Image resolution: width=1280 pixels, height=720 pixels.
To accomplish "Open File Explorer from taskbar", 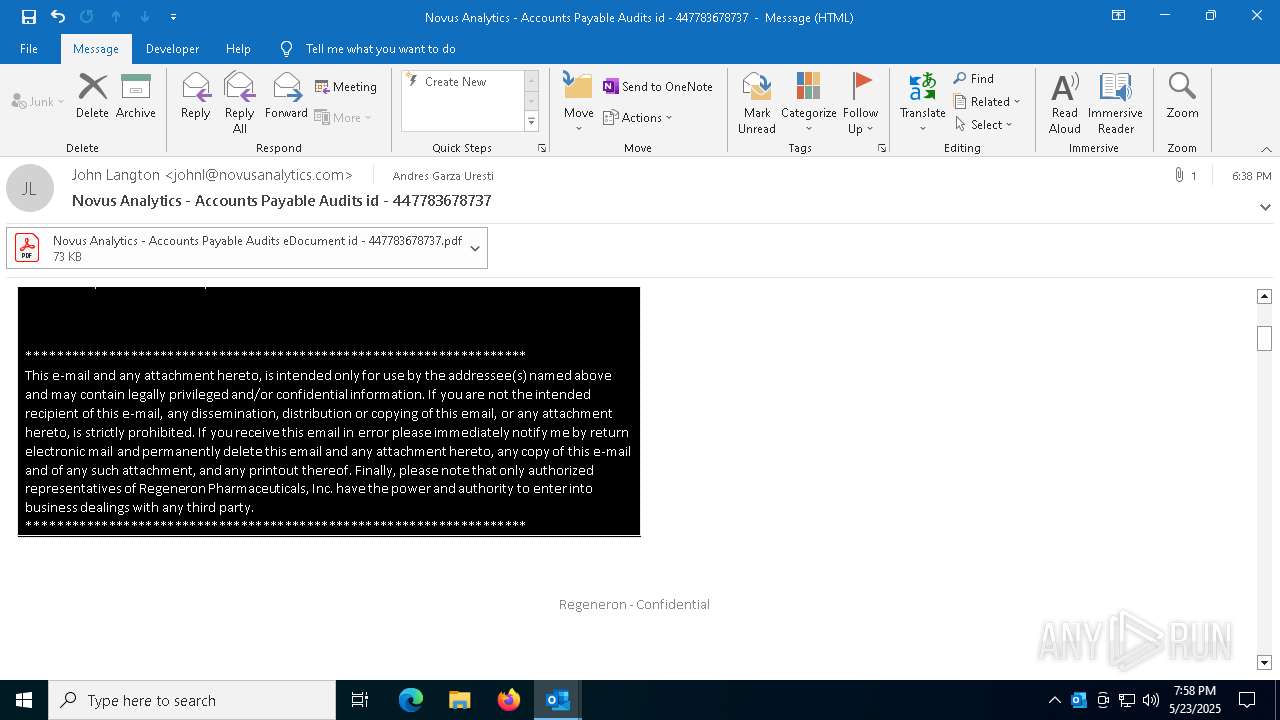I will [460, 700].
